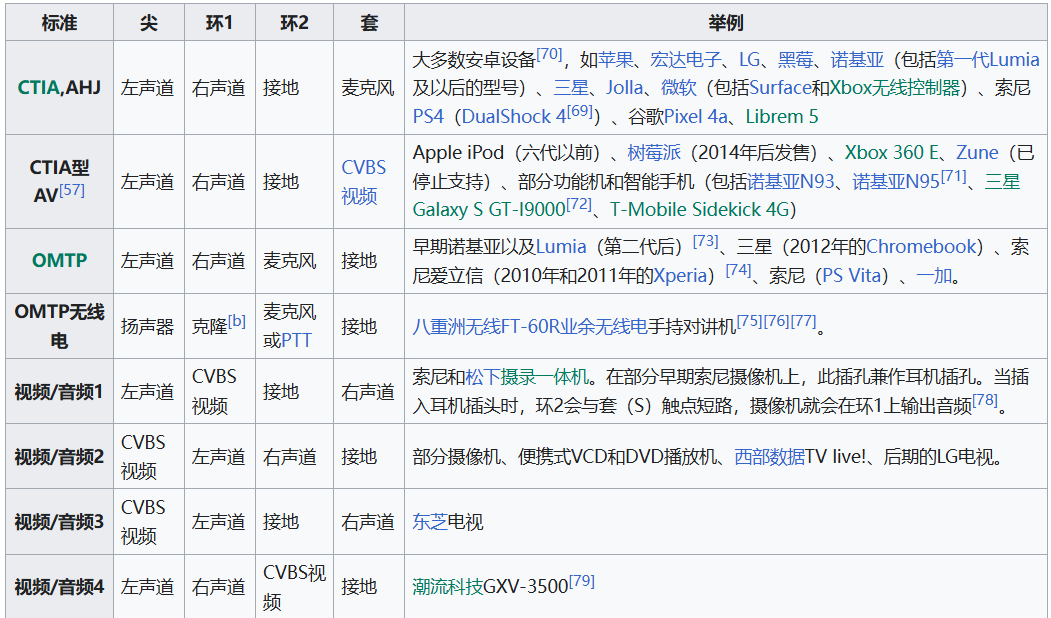
Task: Click footnote [b] next to 克隆
Action: [236, 320]
